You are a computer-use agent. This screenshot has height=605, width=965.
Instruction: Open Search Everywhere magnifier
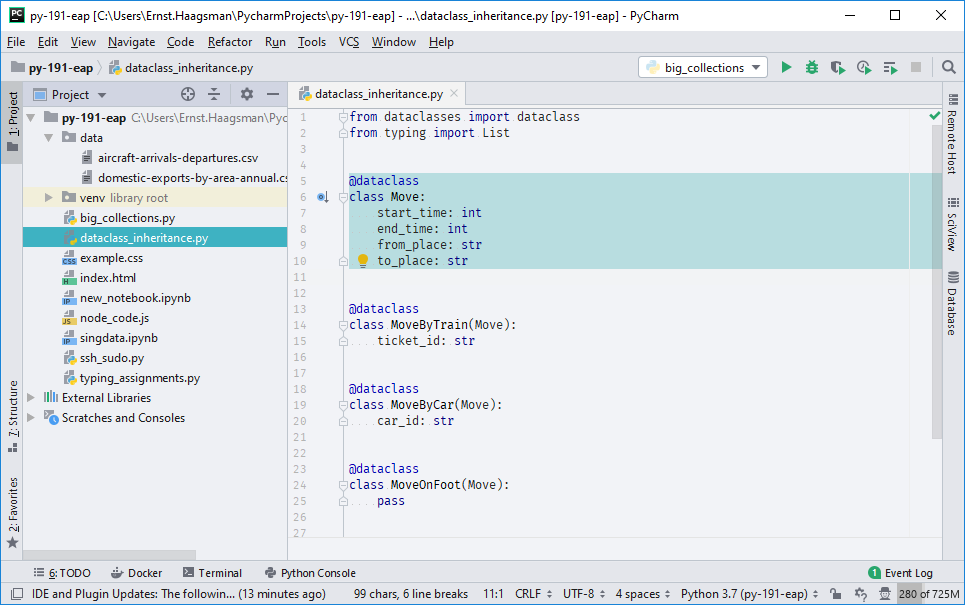(947, 67)
